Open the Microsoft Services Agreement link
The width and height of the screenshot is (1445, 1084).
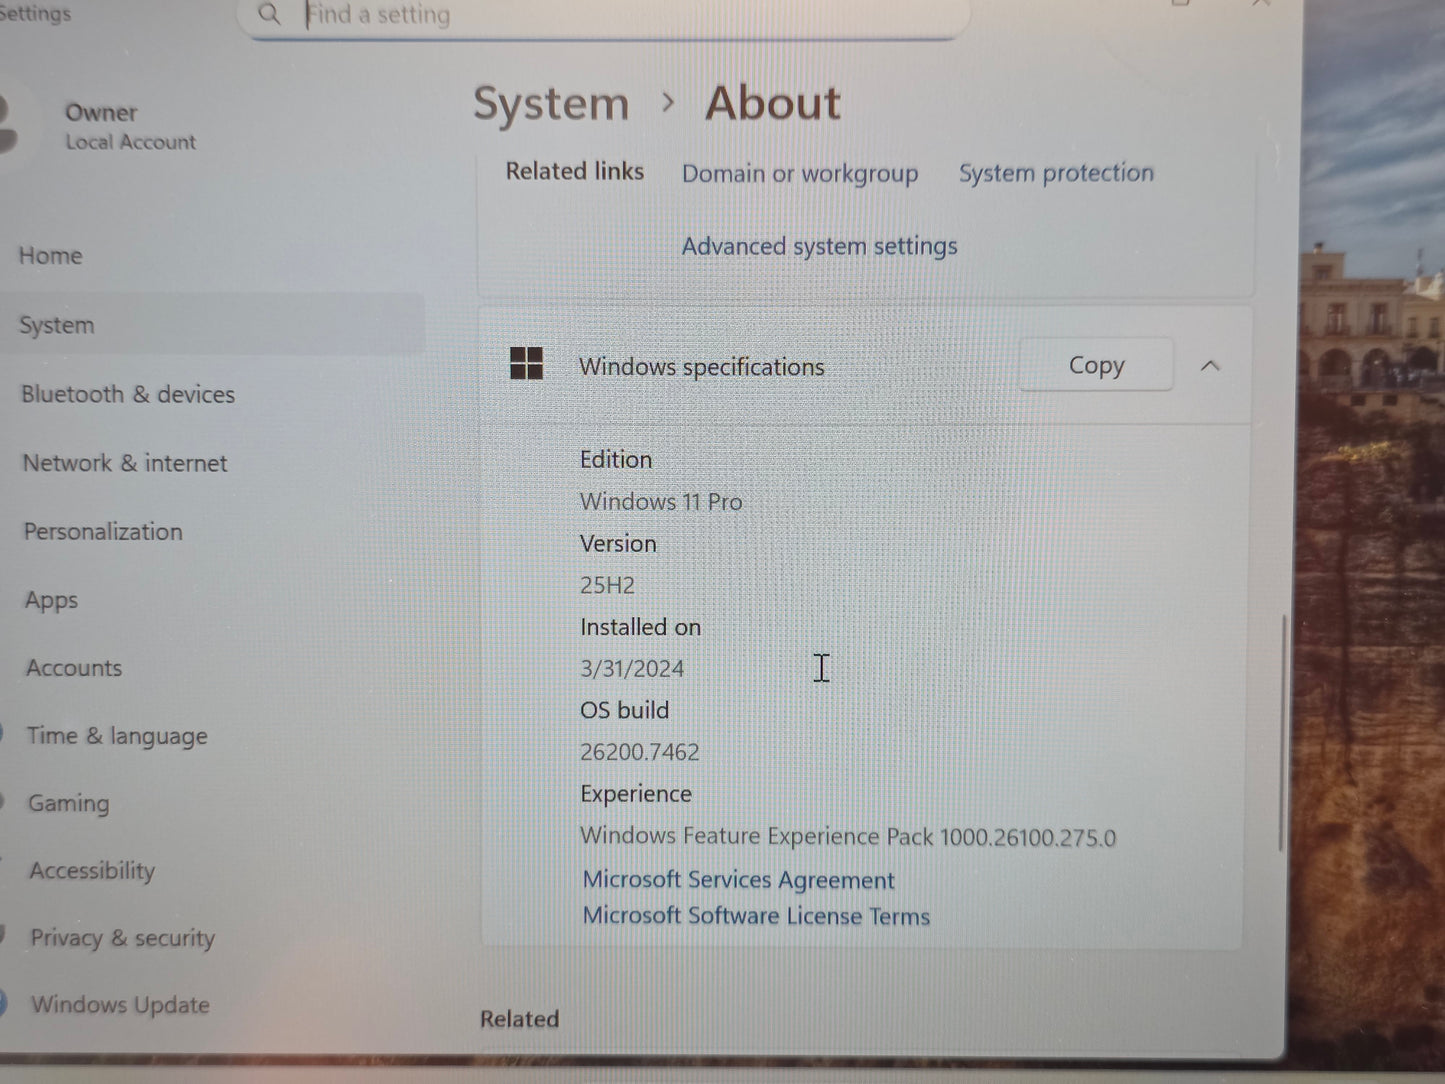[737, 880]
